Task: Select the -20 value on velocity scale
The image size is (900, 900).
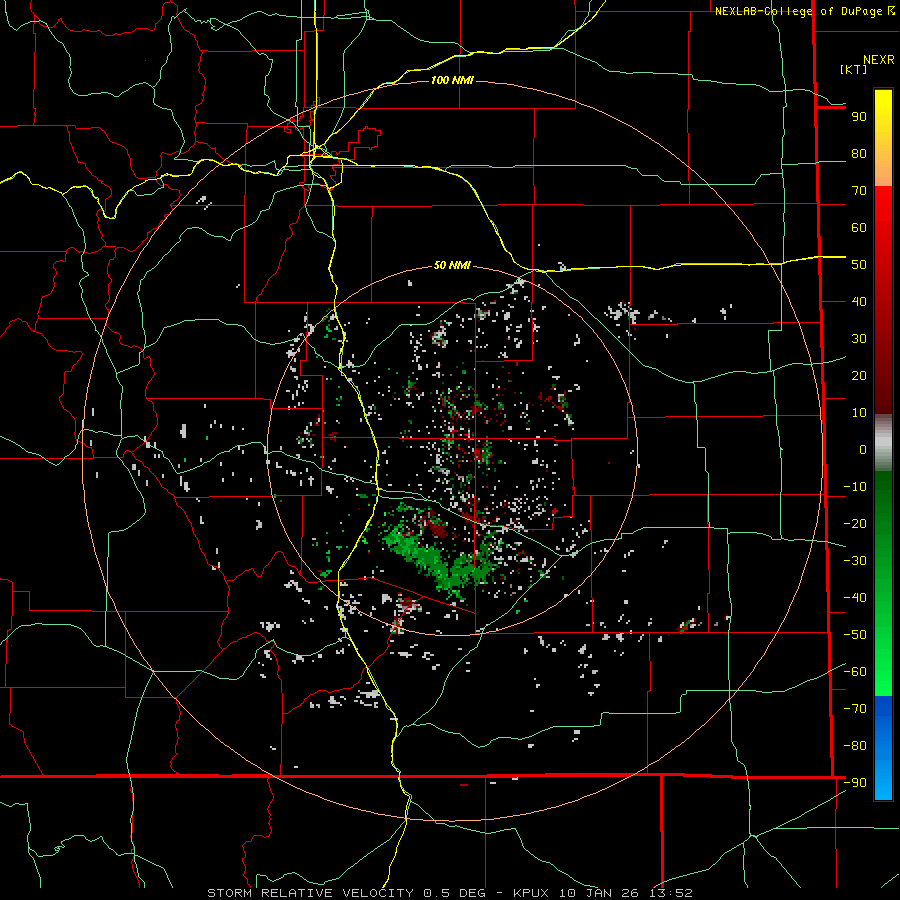Action: point(855,524)
